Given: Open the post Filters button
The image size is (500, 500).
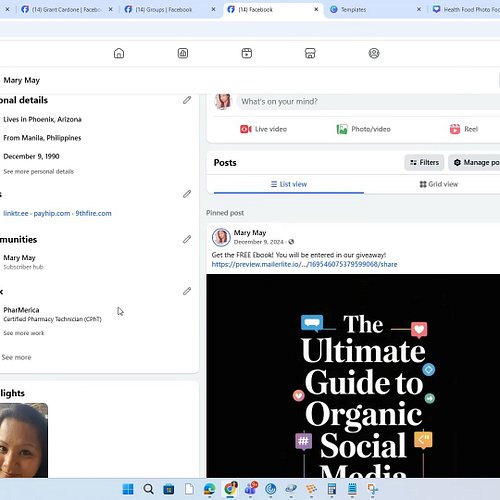Looking at the screenshot, I should pos(424,162).
